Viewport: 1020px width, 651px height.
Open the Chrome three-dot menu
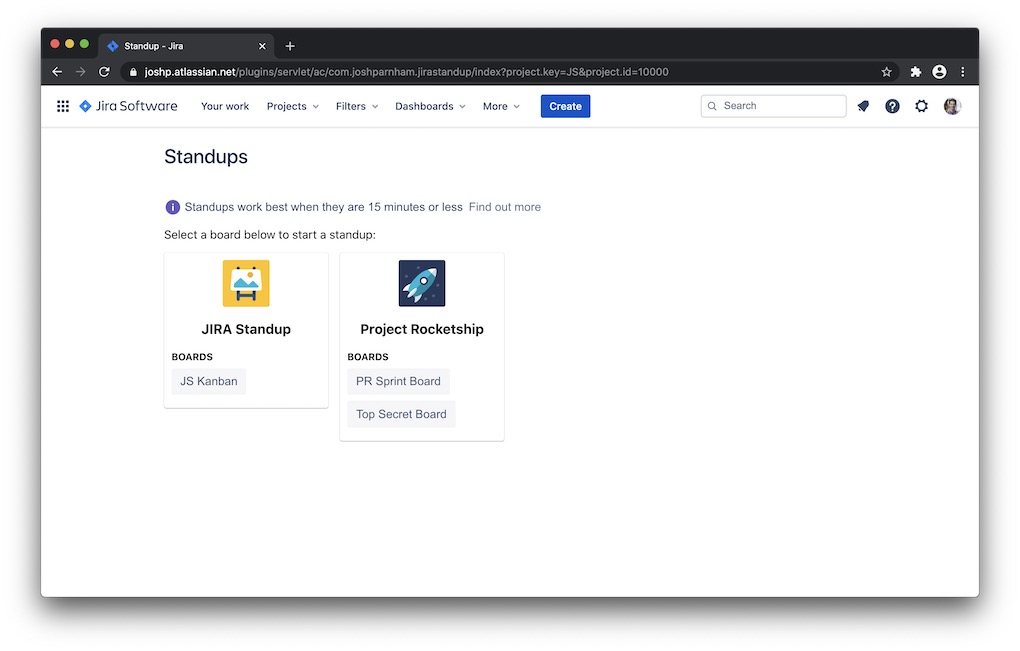pos(963,72)
